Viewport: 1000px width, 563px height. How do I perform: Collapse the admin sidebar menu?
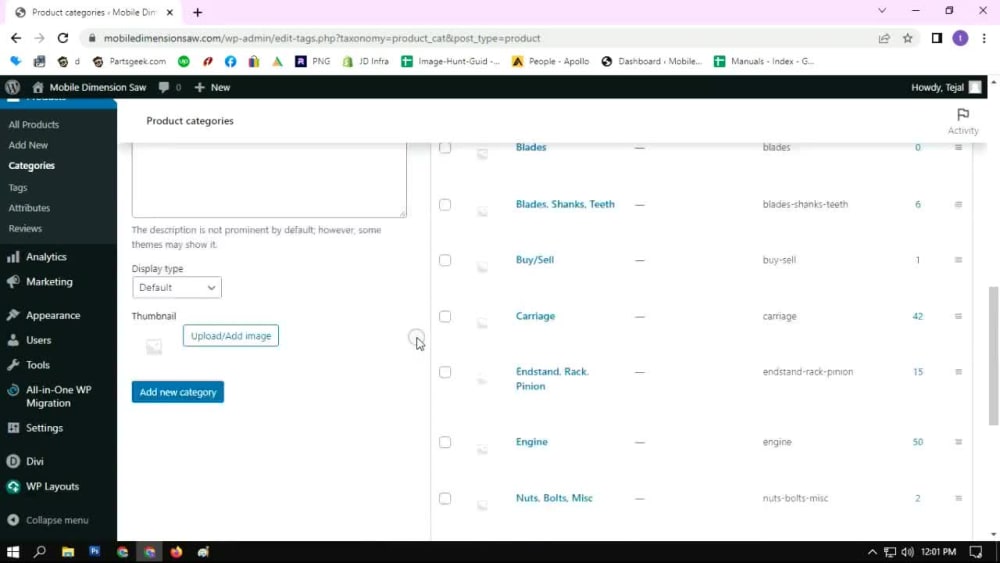tap(57, 520)
